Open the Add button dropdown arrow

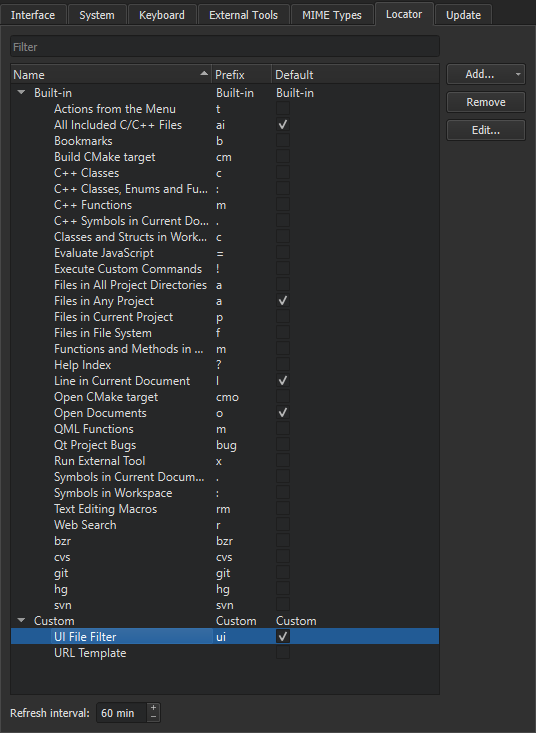pyautogui.click(x=518, y=74)
